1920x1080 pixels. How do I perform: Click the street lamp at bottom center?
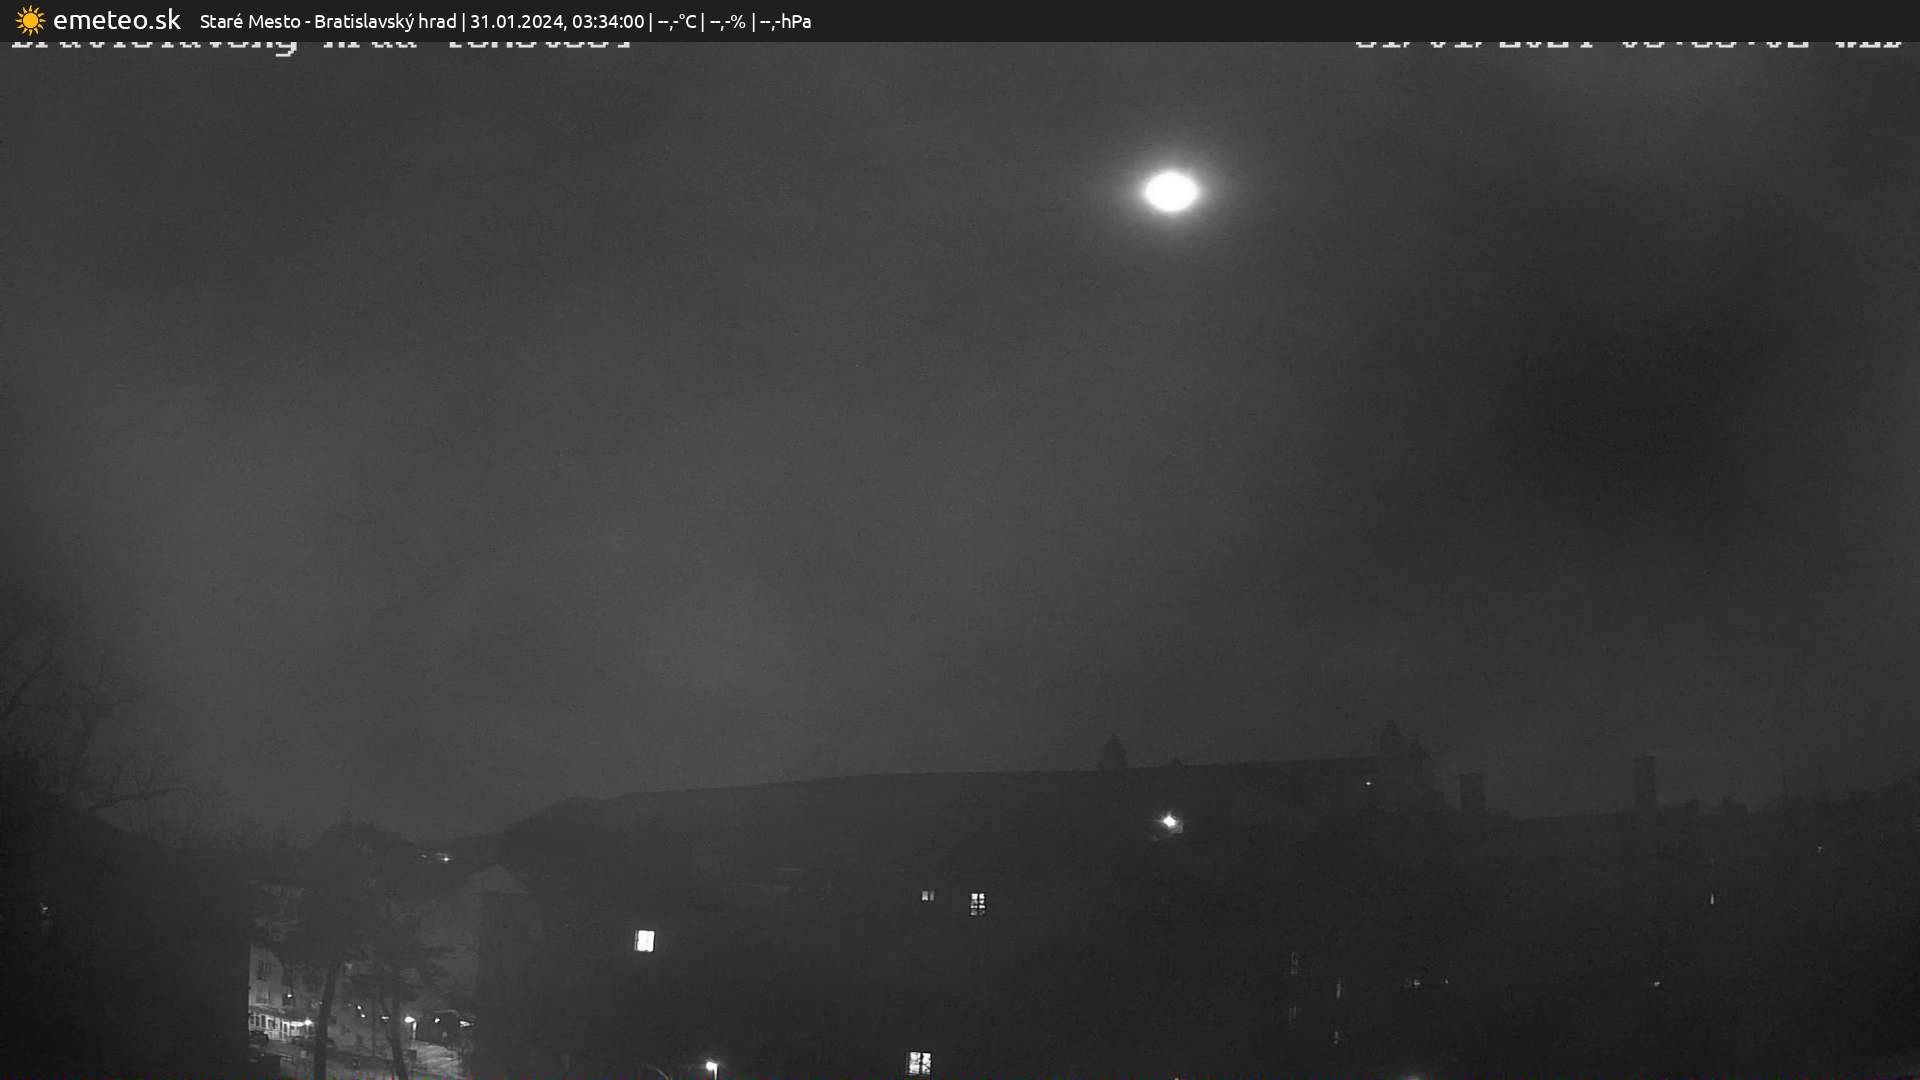711,1067
